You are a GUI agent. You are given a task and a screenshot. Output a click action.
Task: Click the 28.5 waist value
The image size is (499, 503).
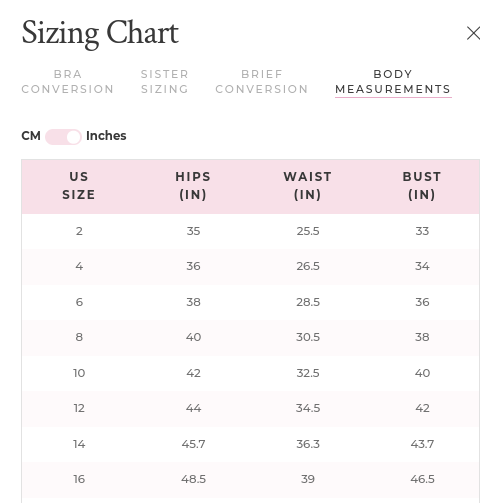[x=308, y=302]
